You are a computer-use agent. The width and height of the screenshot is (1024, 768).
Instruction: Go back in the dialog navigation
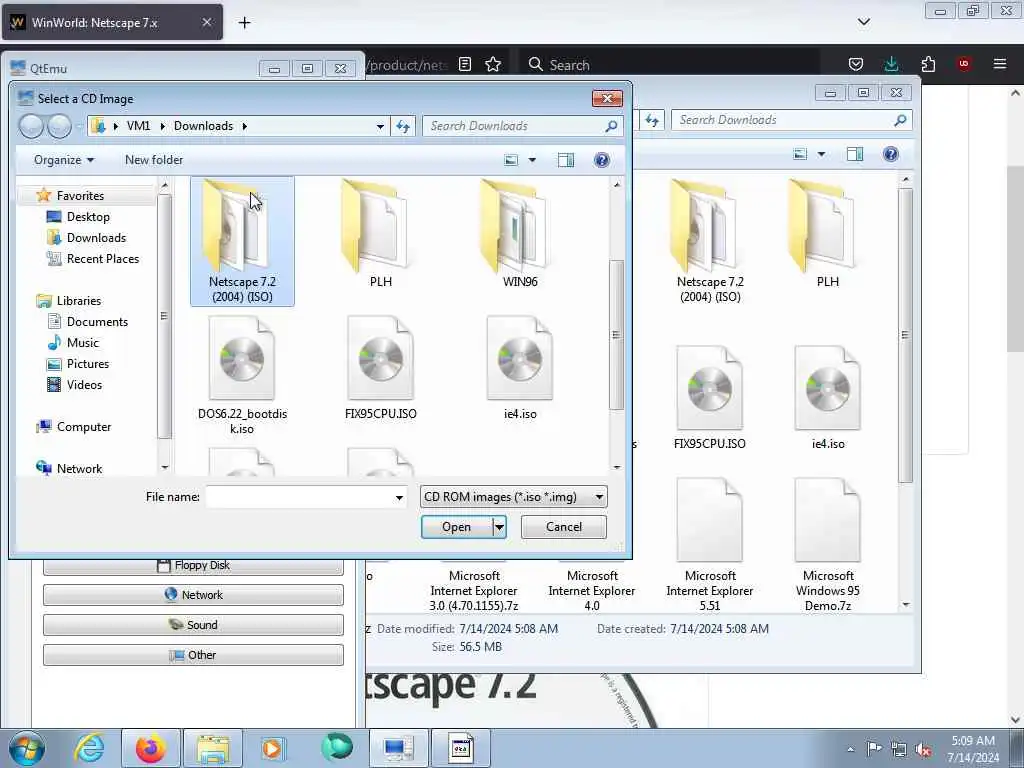(31, 126)
